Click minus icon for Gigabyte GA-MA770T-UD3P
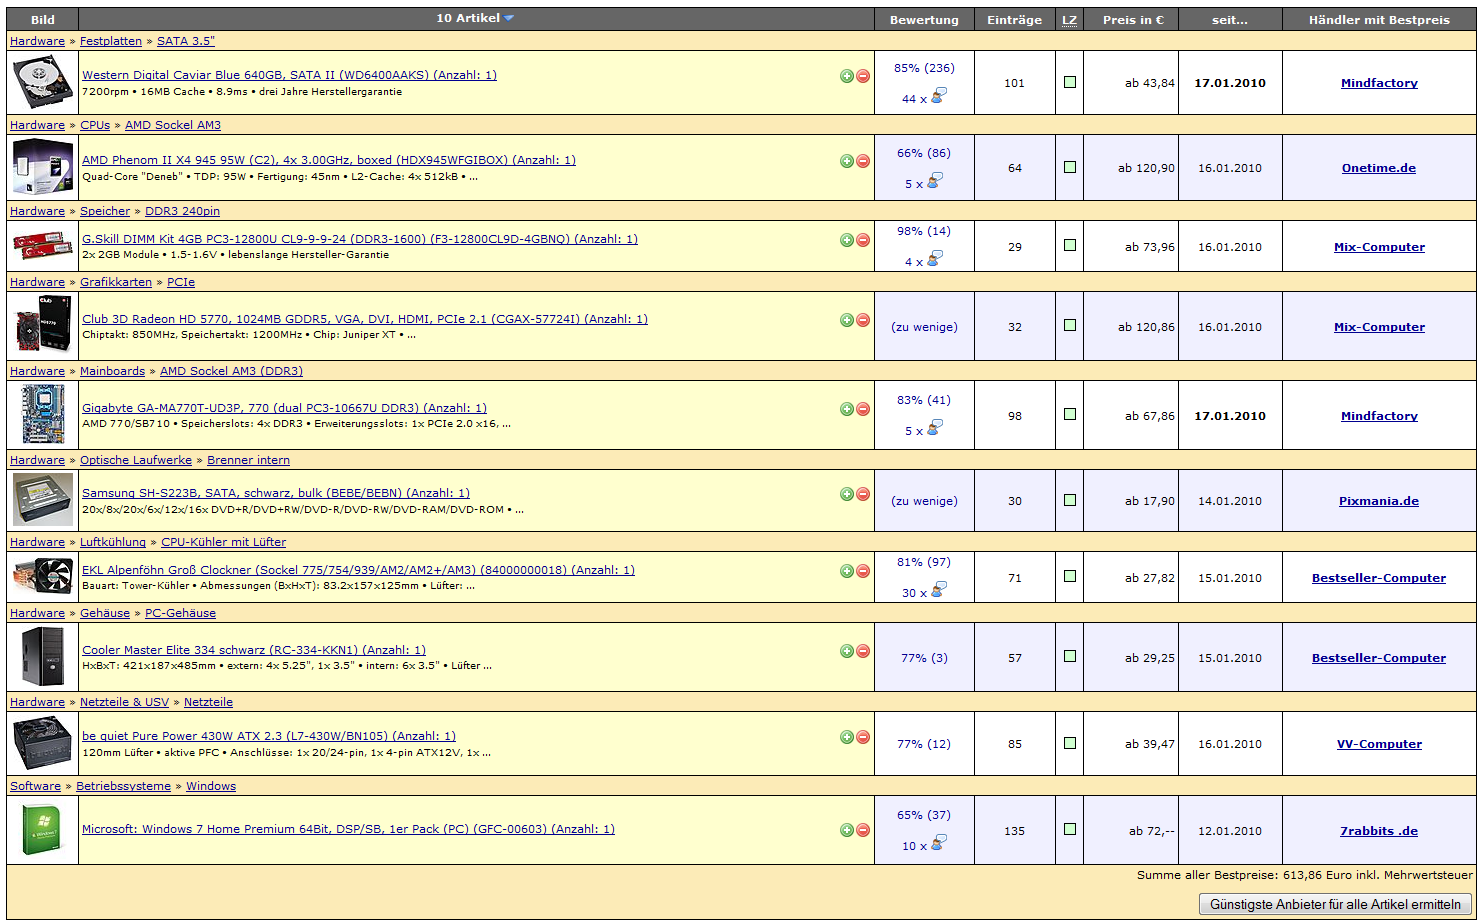 click(x=863, y=409)
